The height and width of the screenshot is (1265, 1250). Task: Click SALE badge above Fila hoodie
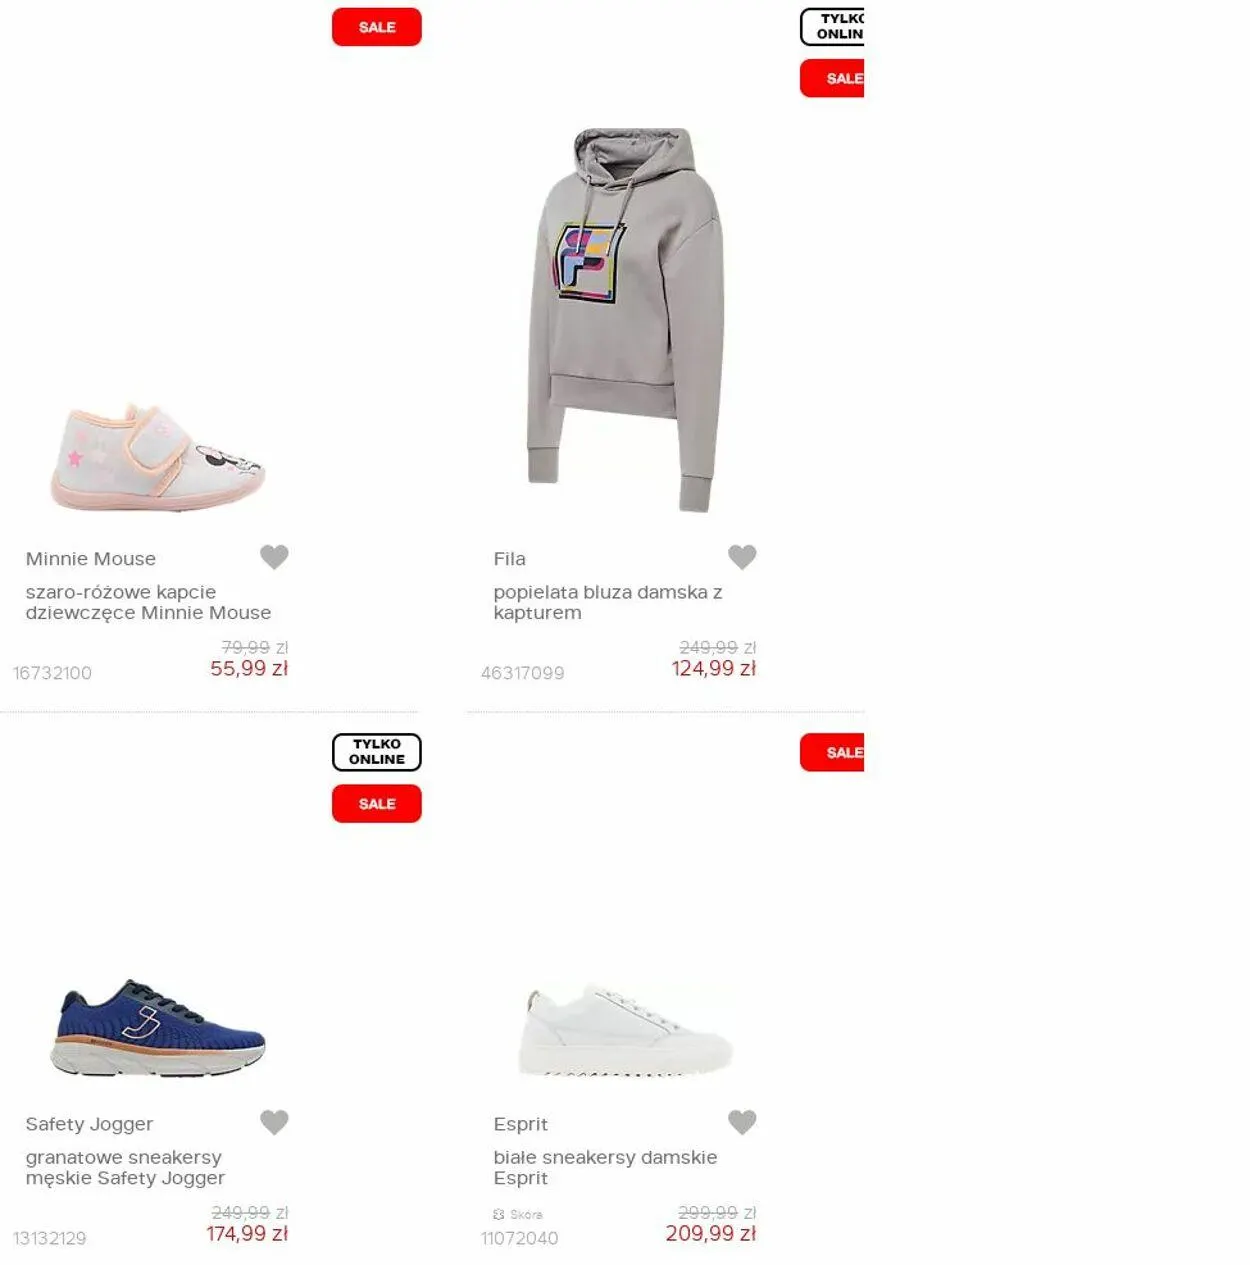[x=832, y=78]
